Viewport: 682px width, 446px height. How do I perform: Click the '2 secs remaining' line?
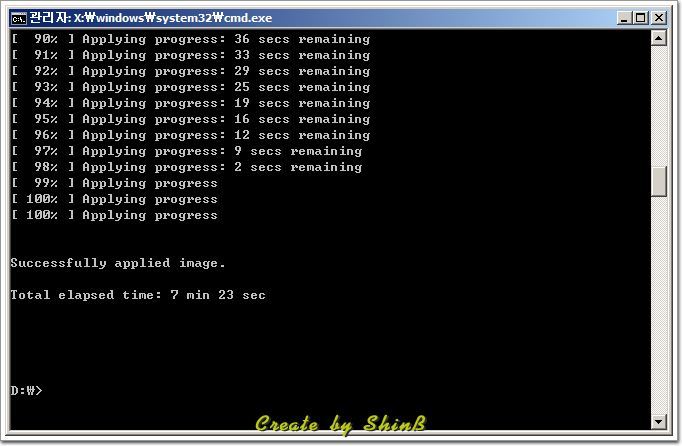(187, 167)
